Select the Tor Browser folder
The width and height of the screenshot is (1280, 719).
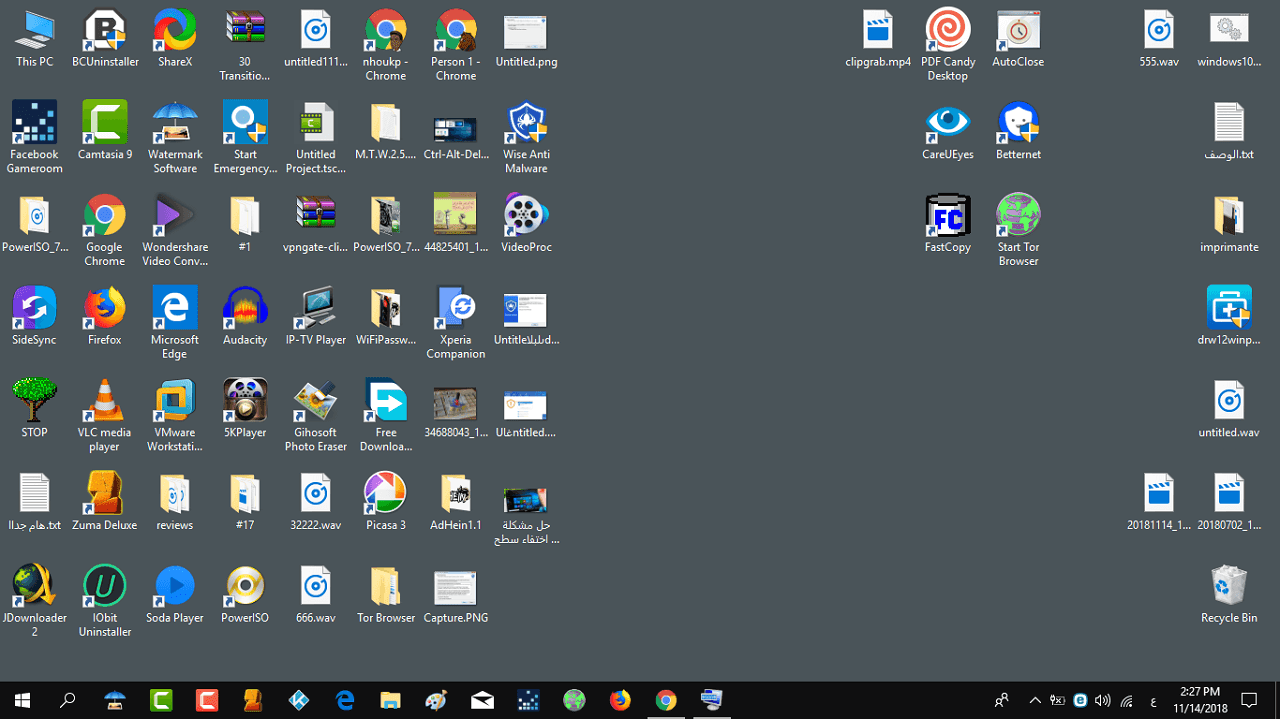pos(386,596)
